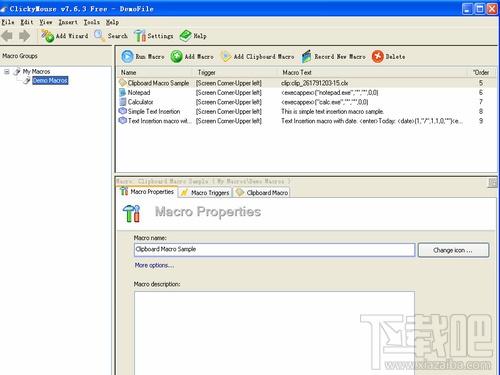Click Add Clipboard Macro

257,56
